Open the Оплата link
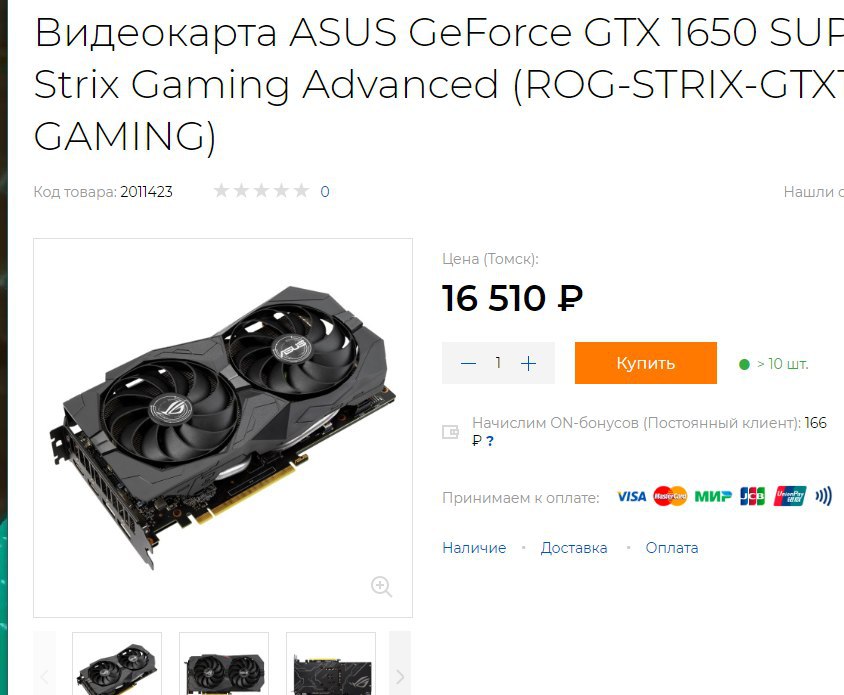 coord(672,548)
